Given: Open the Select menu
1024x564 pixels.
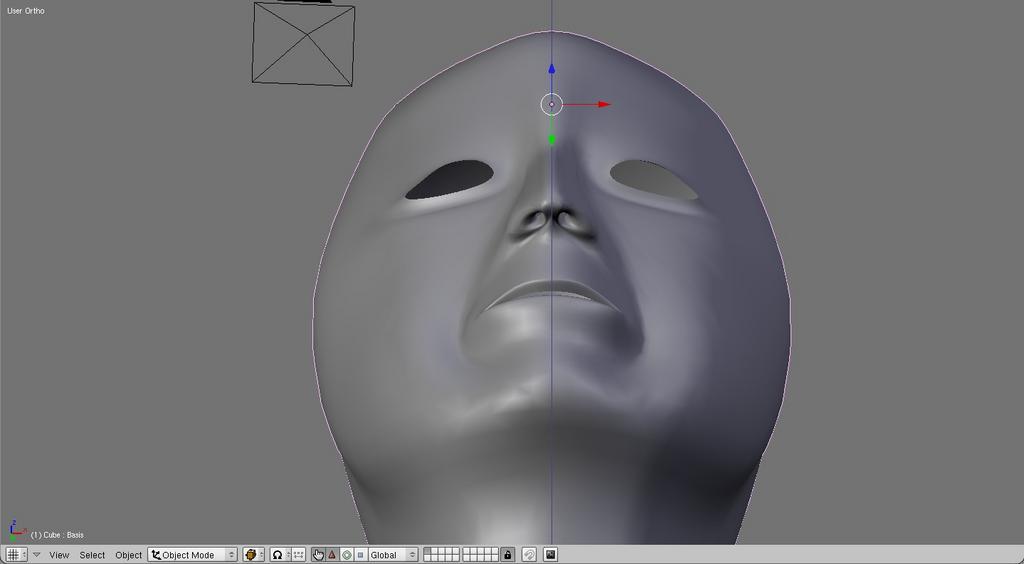Looking at the screenshot, I should click(92, 555).
